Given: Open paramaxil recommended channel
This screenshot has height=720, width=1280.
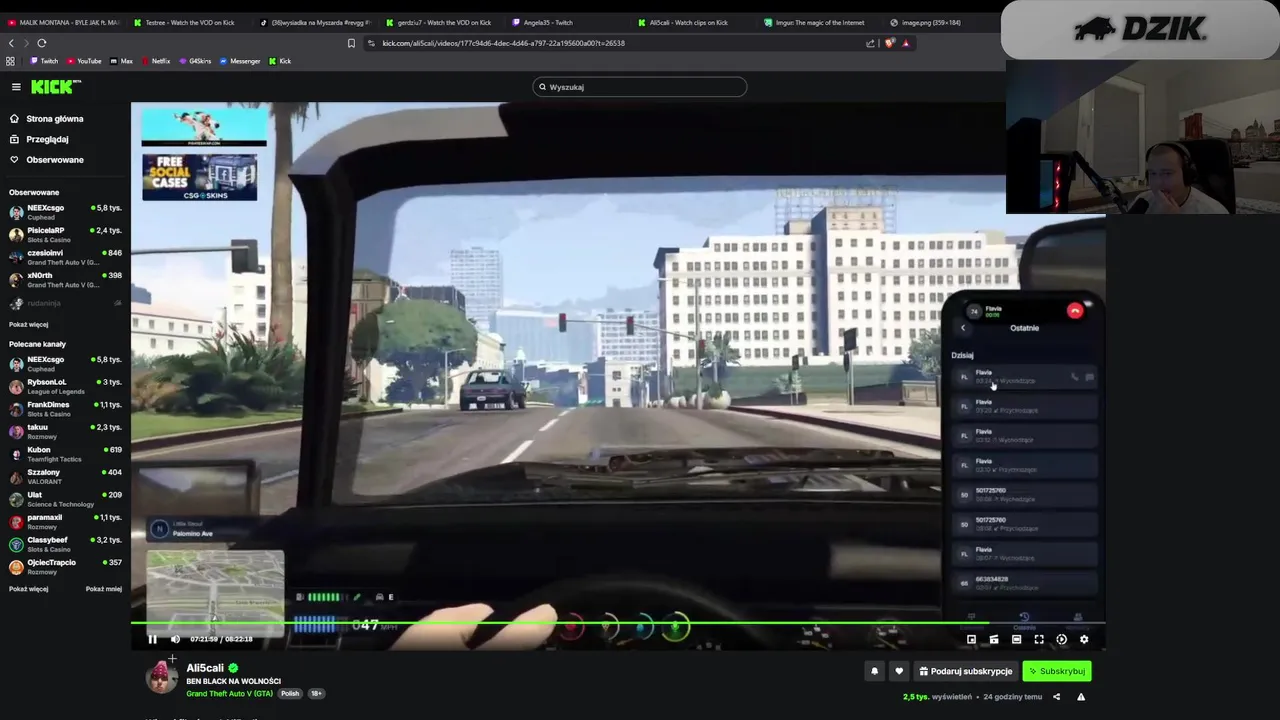Looking at the screenshot, I should pos(65,521).
